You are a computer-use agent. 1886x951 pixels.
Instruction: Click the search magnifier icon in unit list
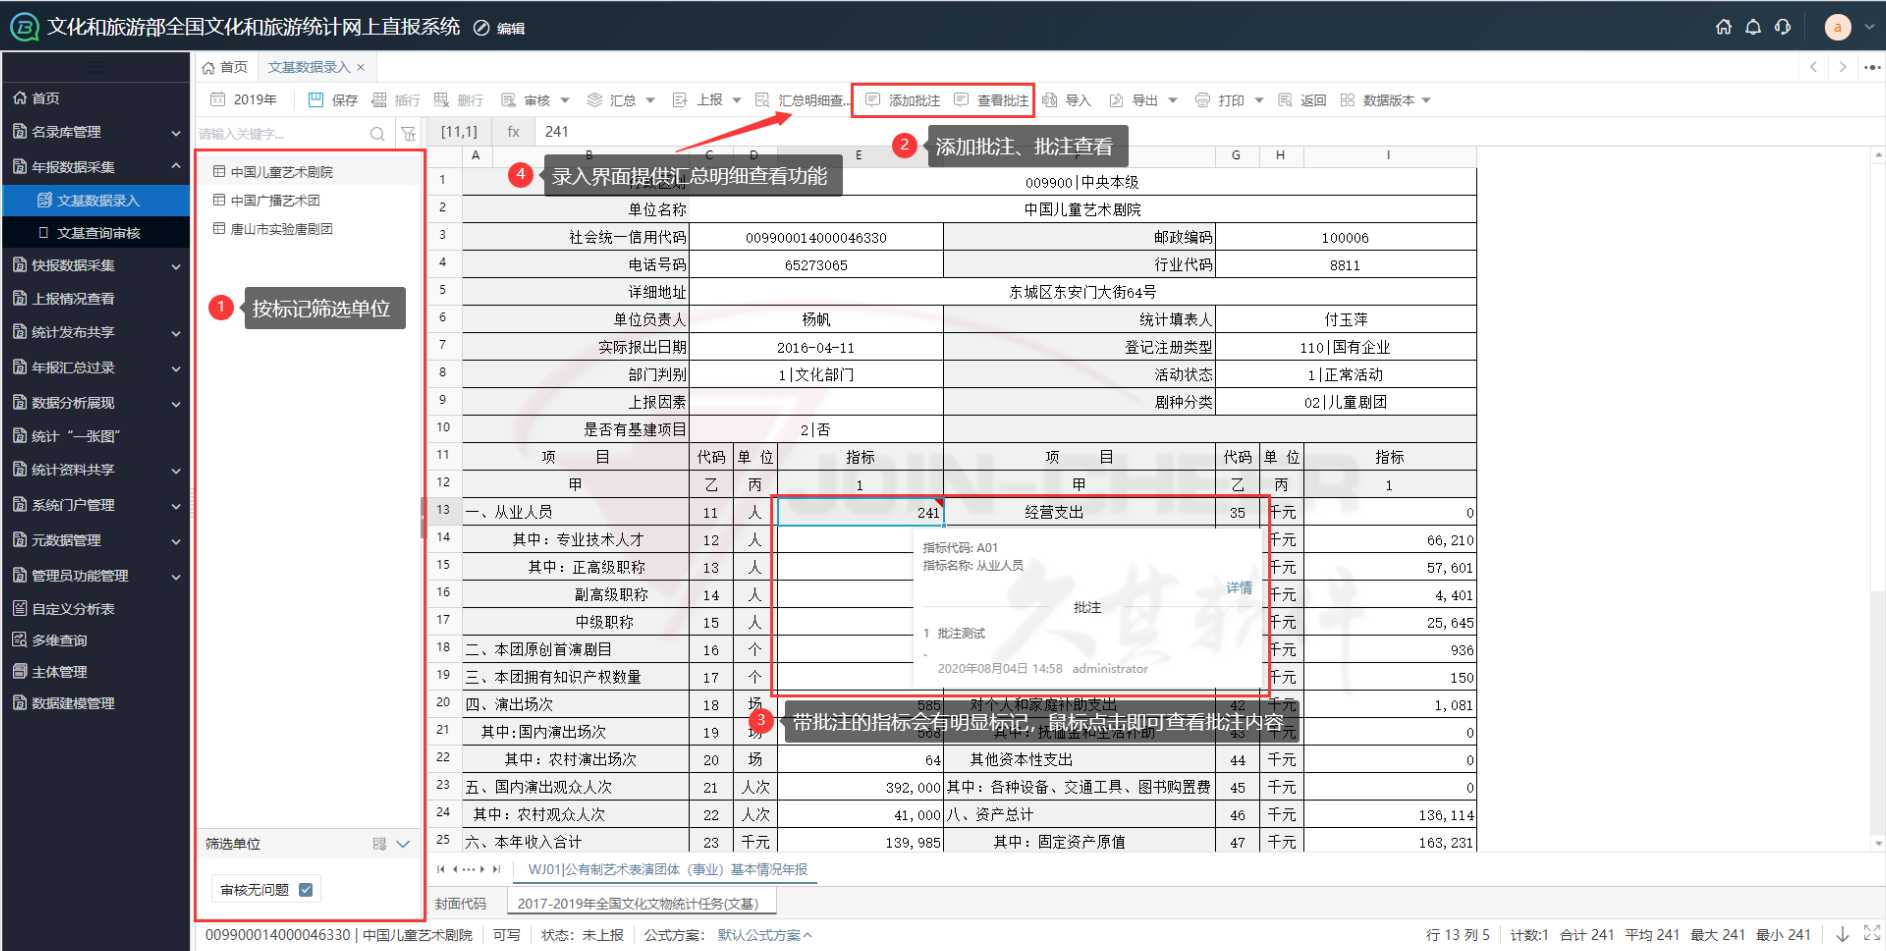click(x=377, y=133)
